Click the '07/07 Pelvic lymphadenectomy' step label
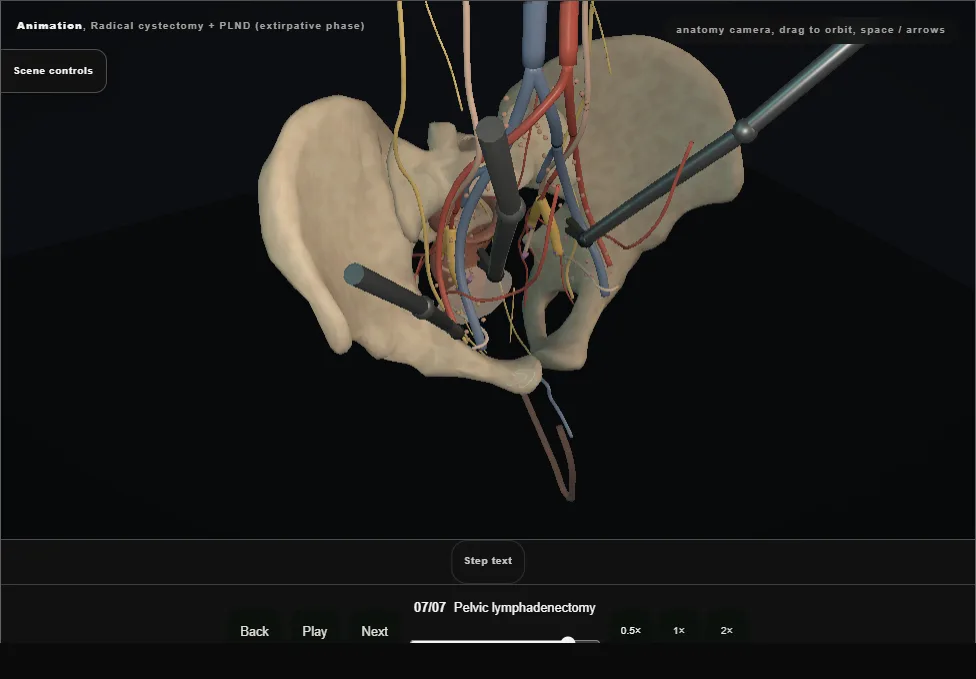976x679 pixels. (504, 607)
